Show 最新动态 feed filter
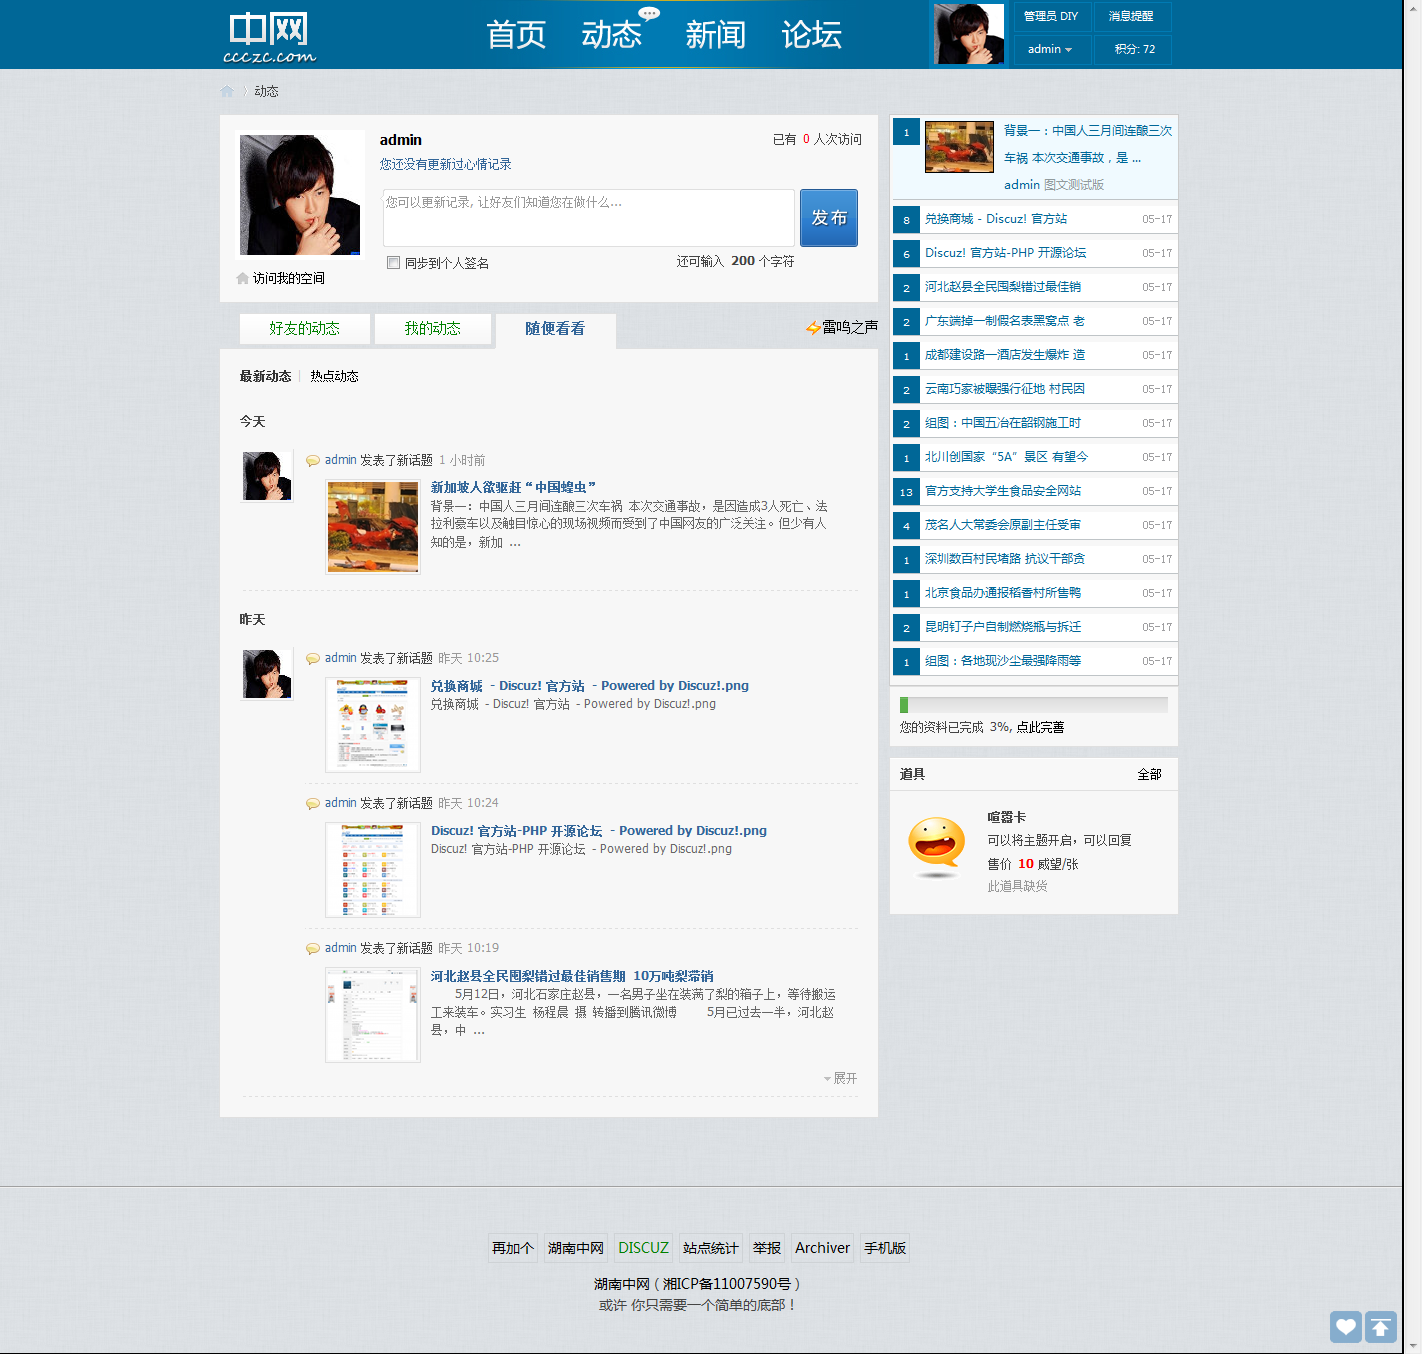1423x1354 pixels. pyautogui.click(x=265, y=376)
